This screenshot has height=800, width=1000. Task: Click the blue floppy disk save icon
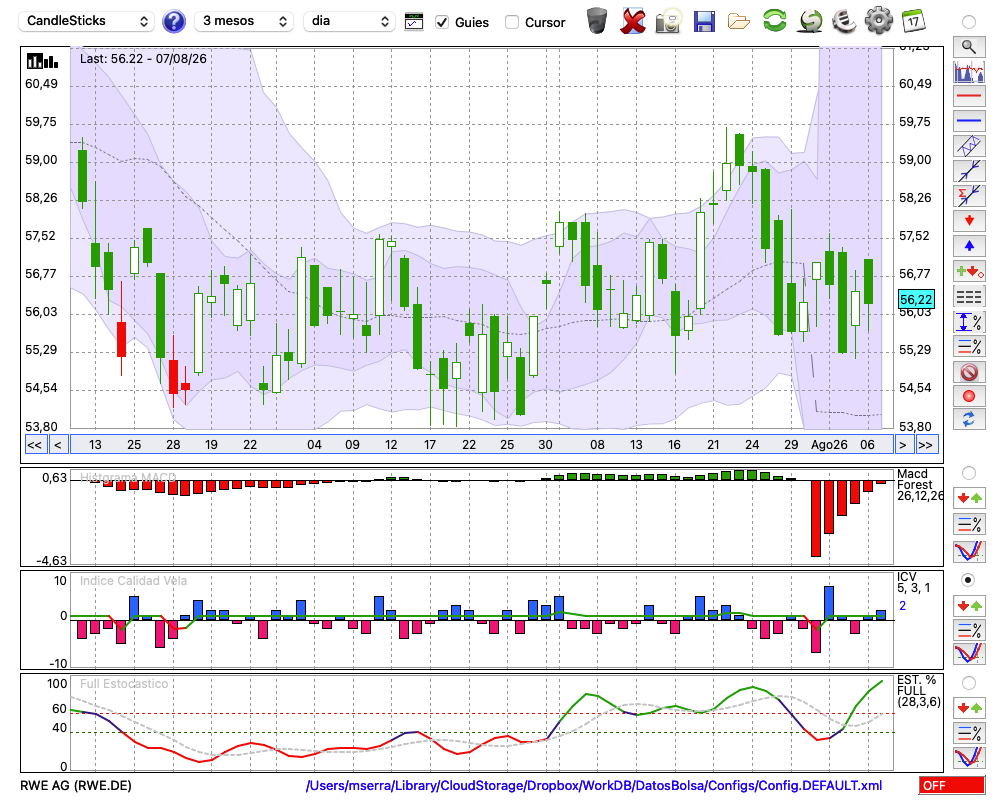click(704, 22)
